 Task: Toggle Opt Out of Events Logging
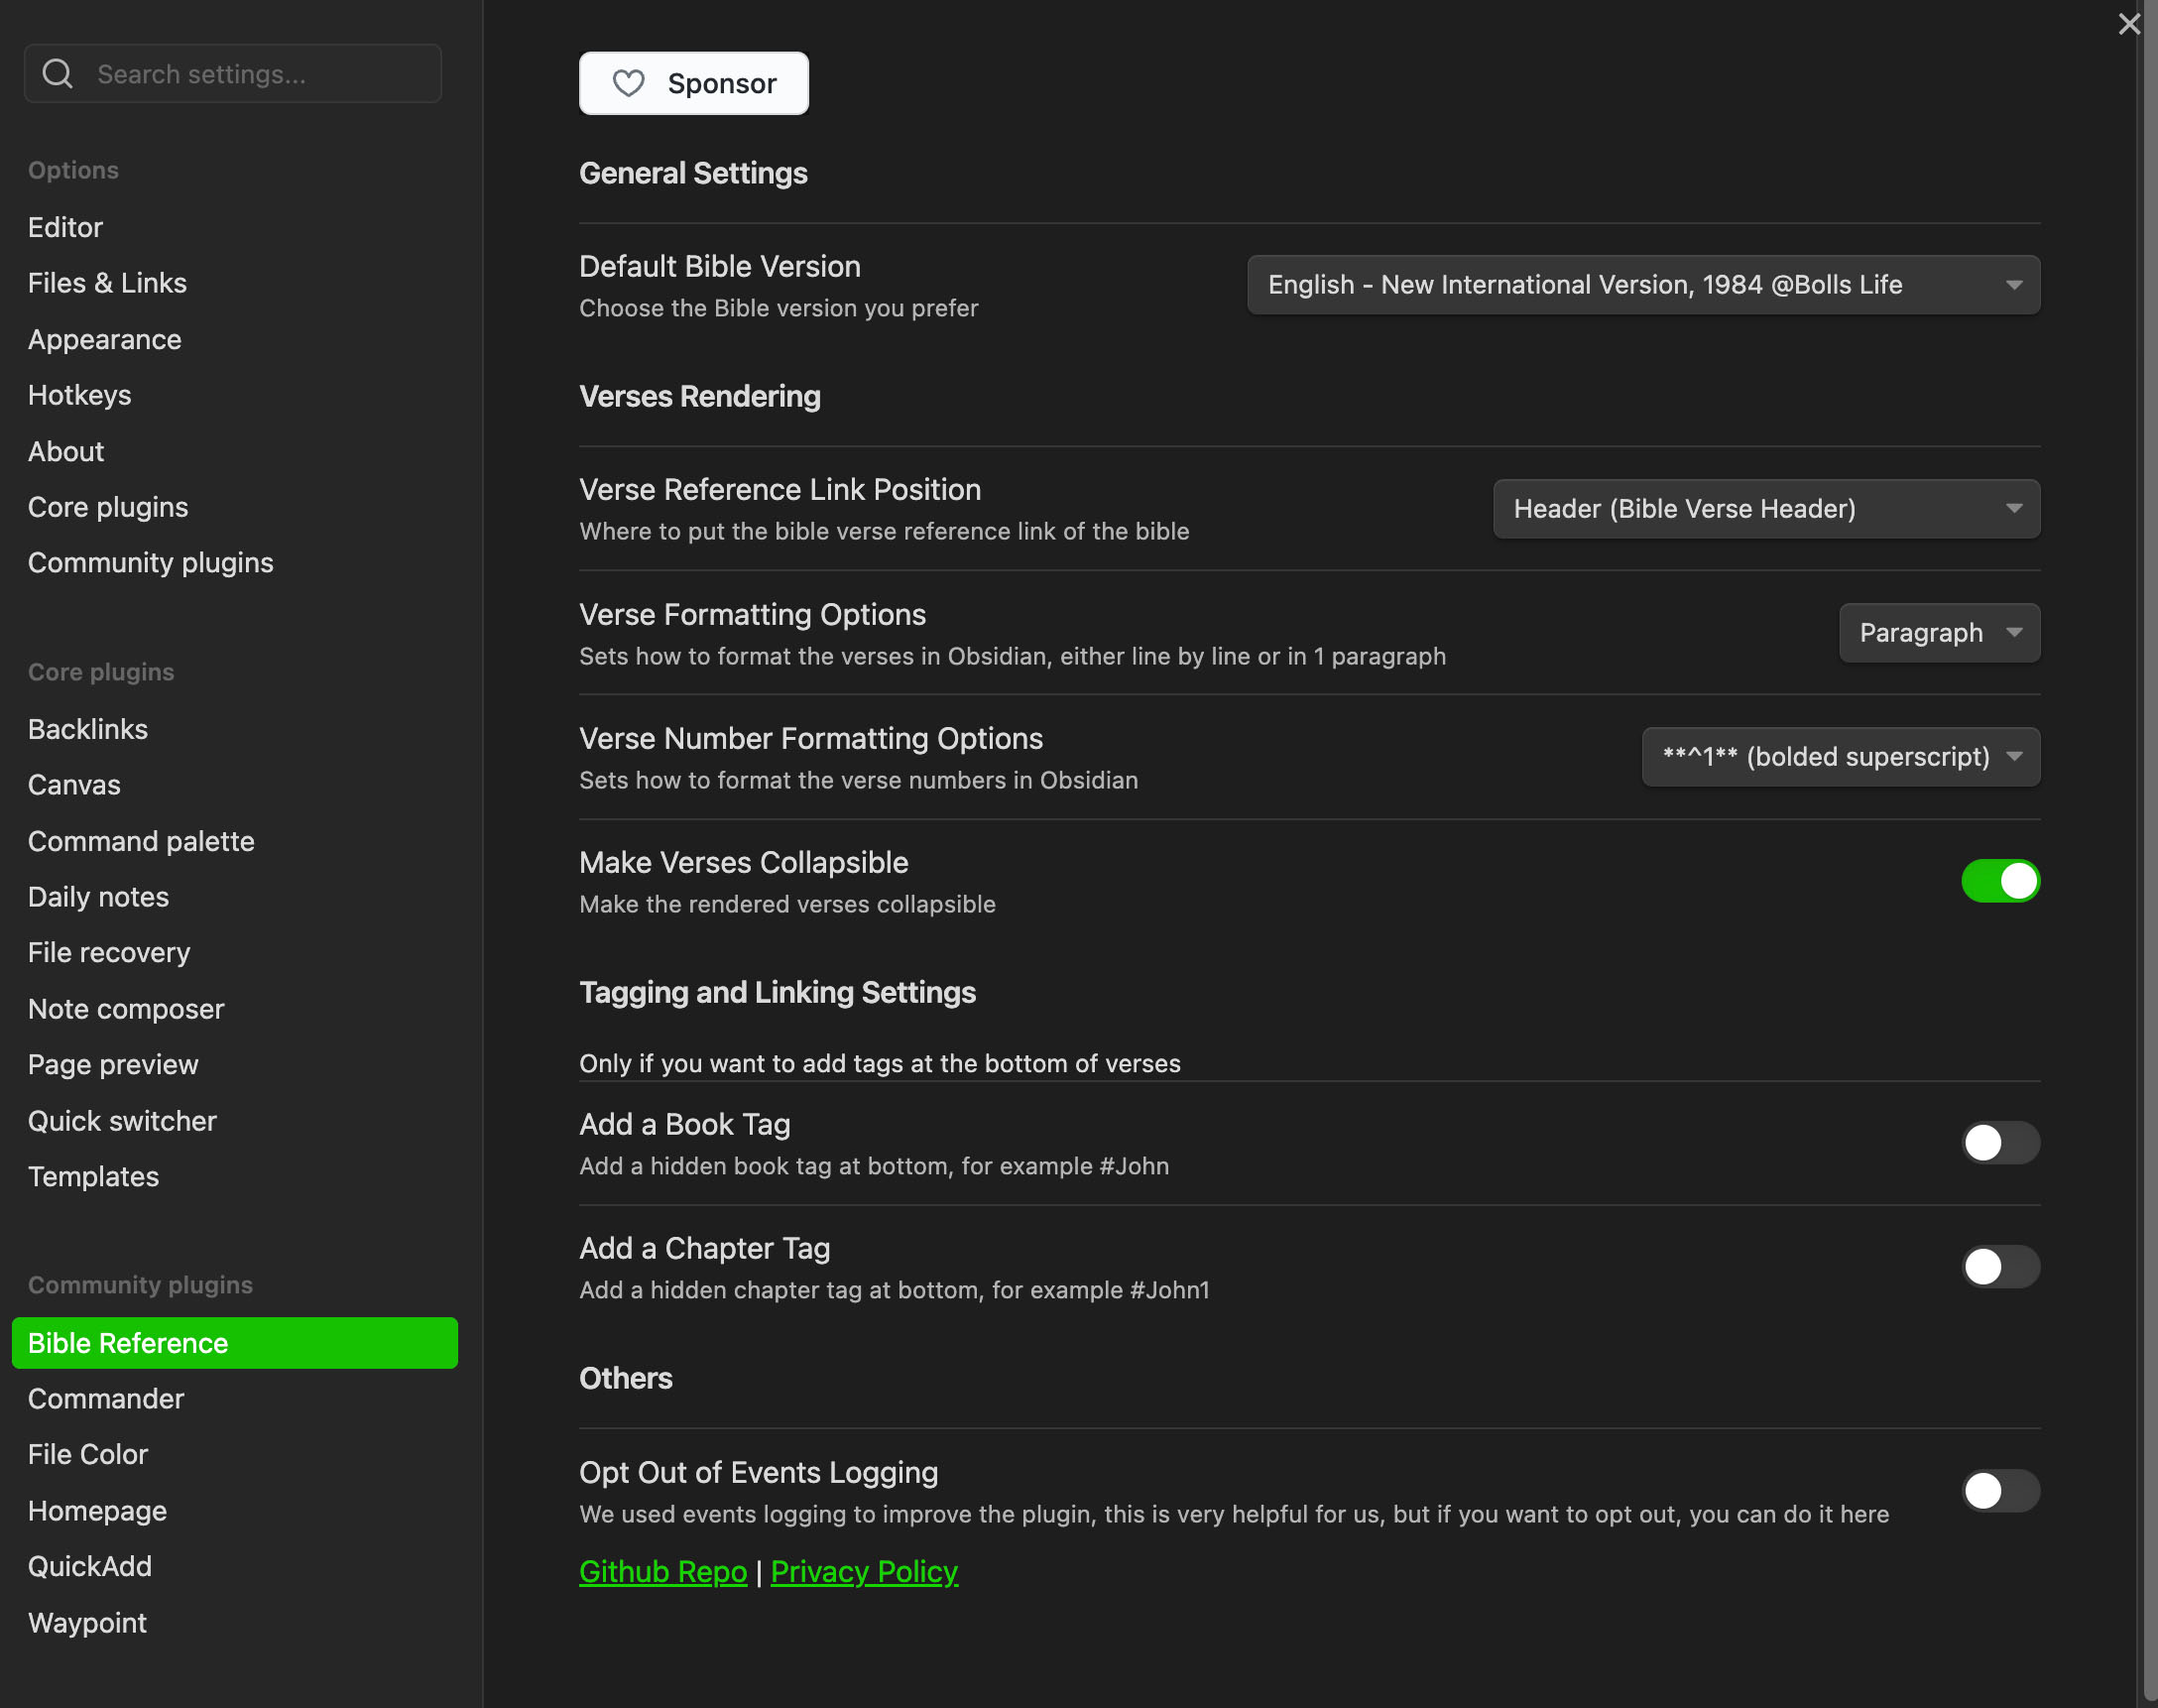coord(2000,1491)
